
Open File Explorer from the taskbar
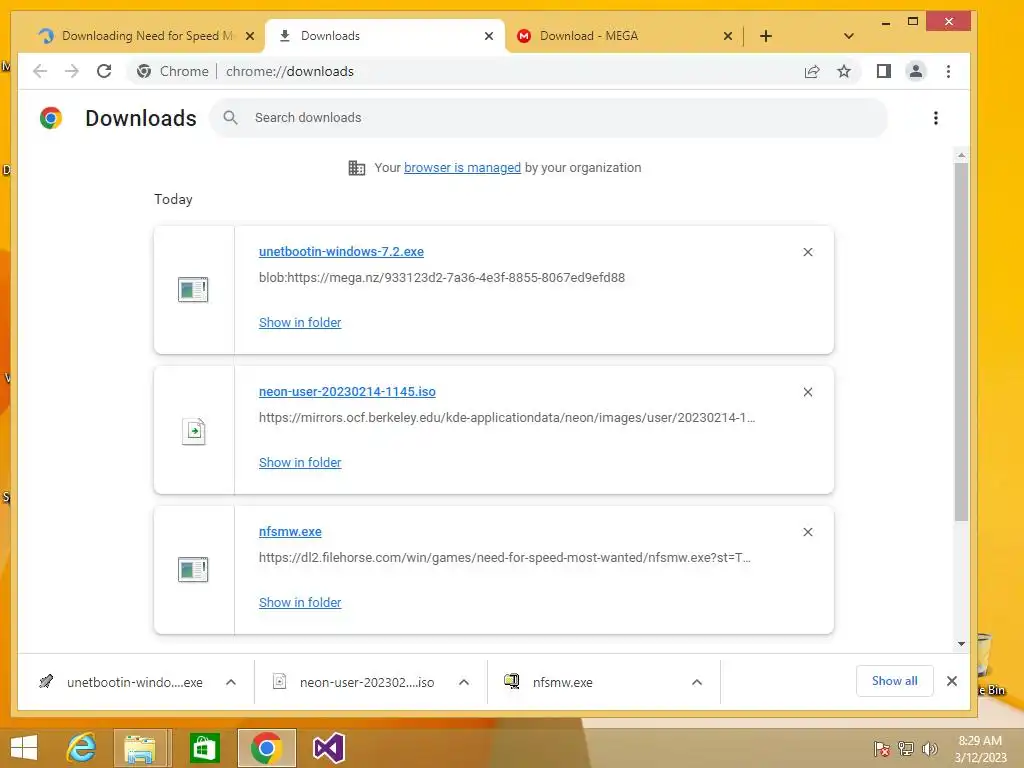(x=140, y=748)
